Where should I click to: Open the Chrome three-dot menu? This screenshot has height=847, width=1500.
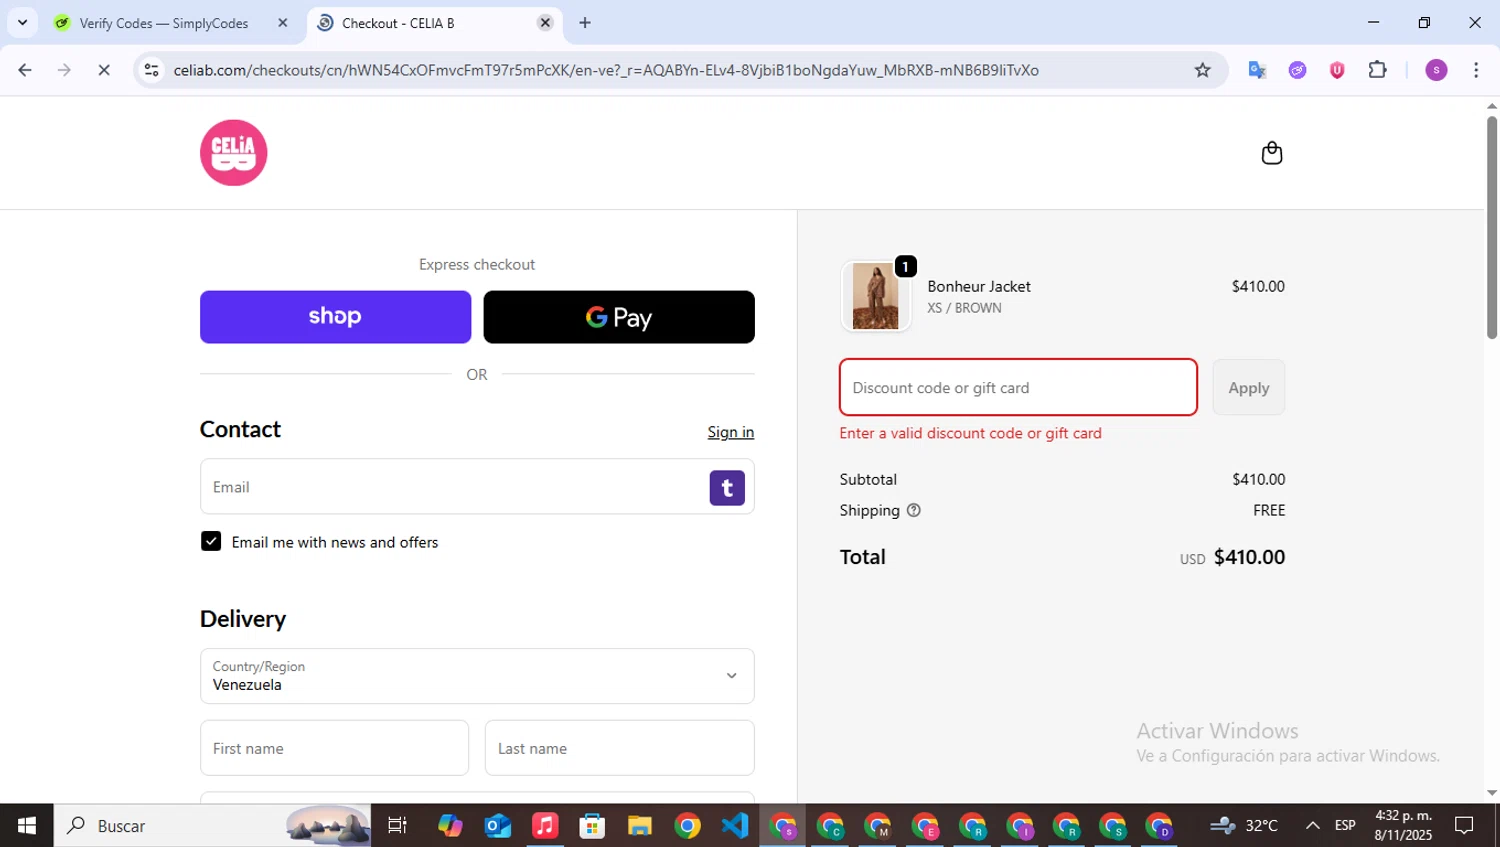[1476, 70]
